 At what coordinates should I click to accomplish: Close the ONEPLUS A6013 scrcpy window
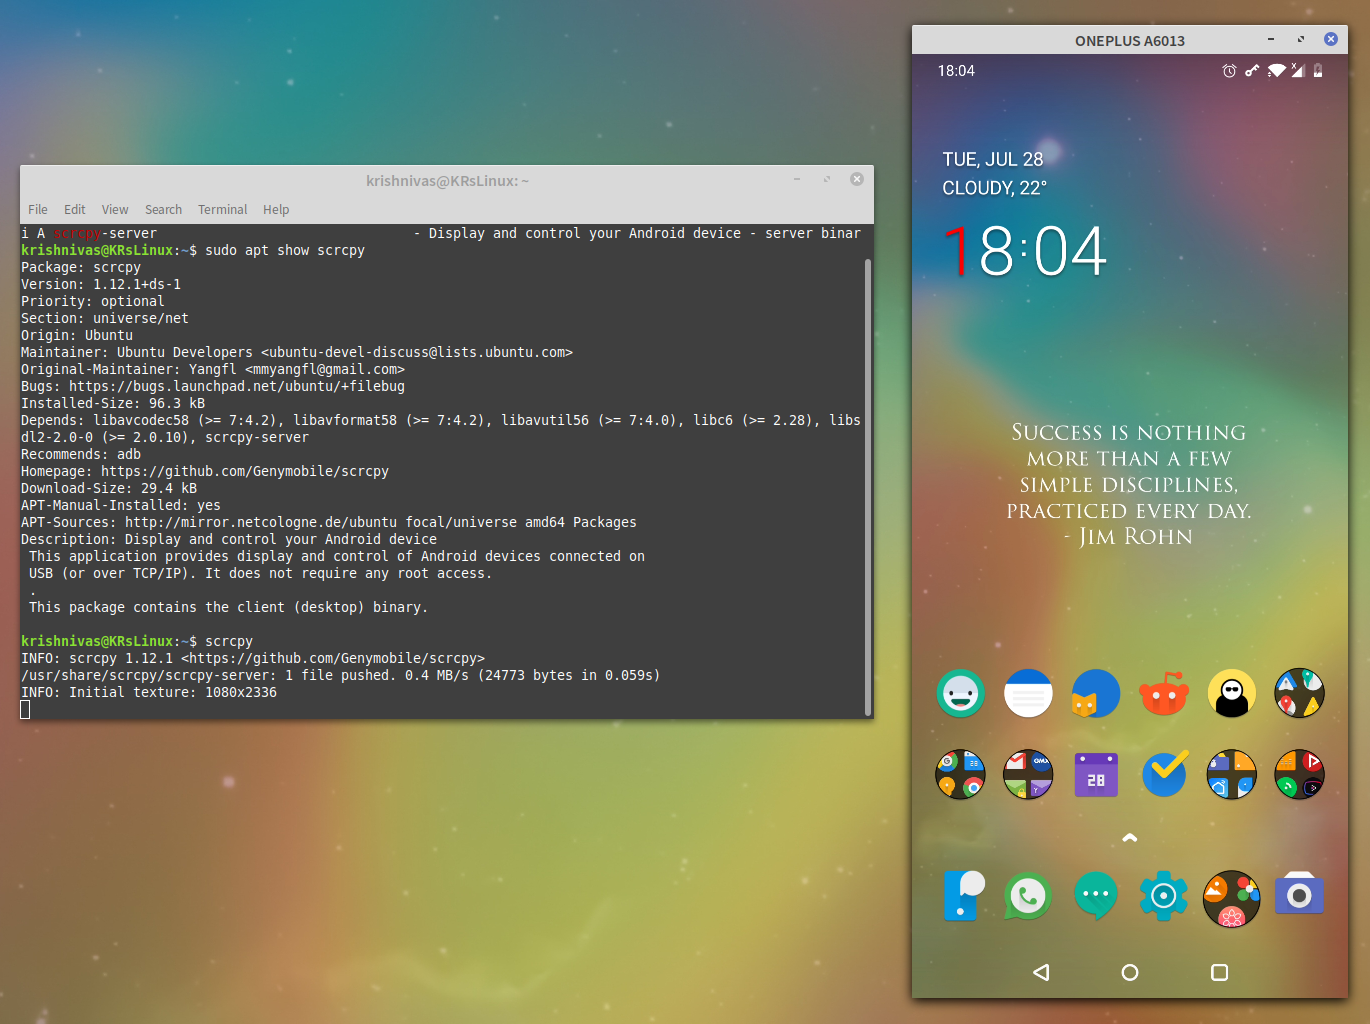(x=1331, y=40)
